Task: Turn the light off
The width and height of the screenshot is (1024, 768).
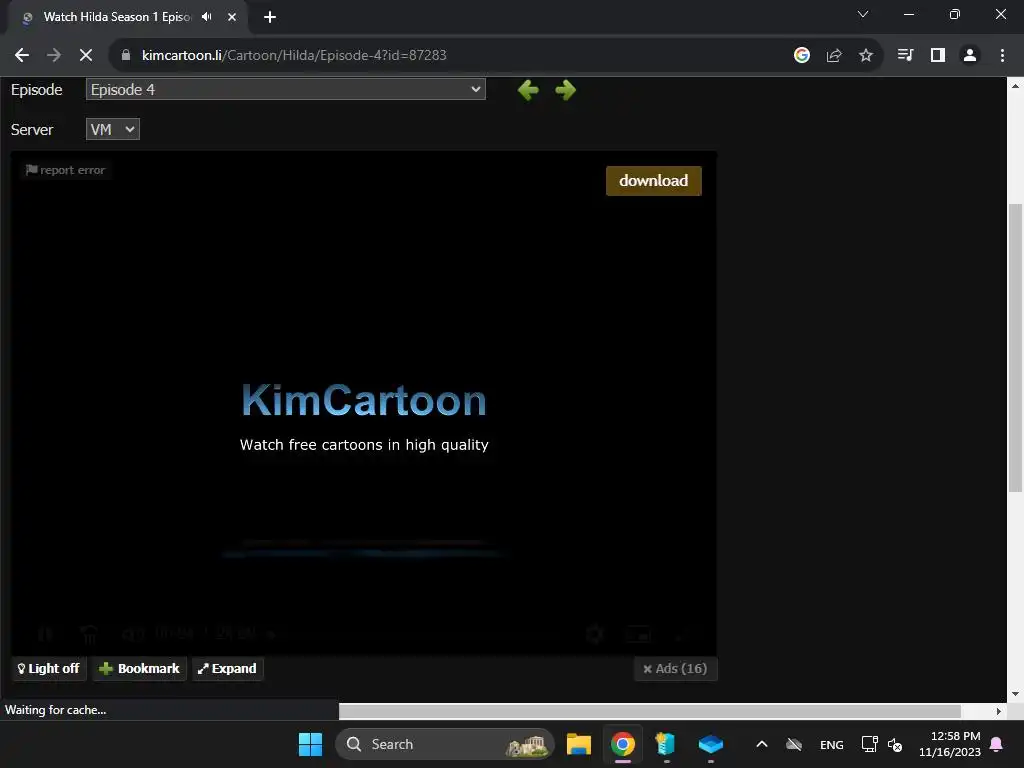Action: tap(48, 668)
